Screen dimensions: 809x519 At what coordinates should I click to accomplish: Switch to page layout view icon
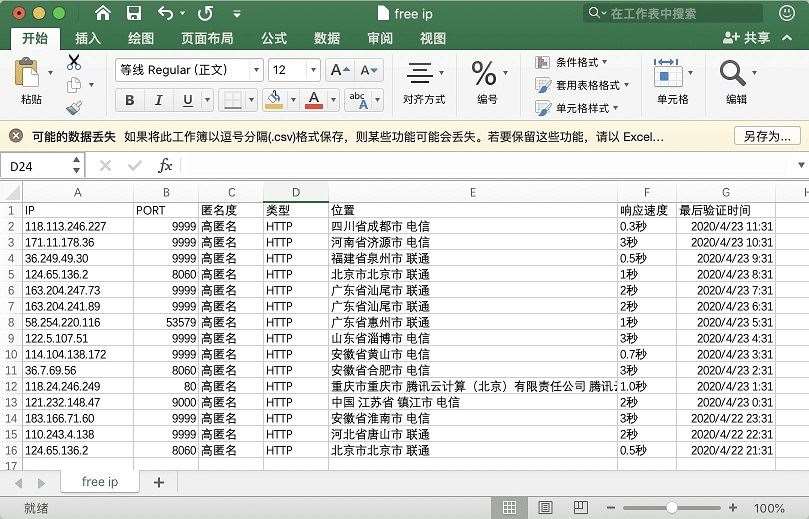point(545,508)
